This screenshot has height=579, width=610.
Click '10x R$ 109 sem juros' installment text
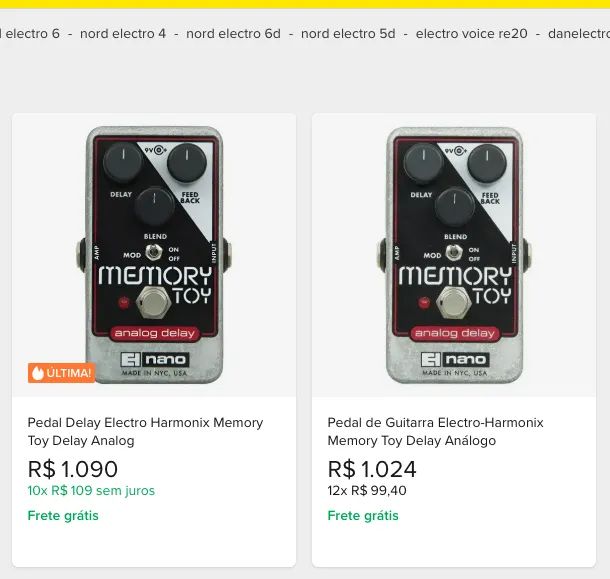tap(91, 491)
